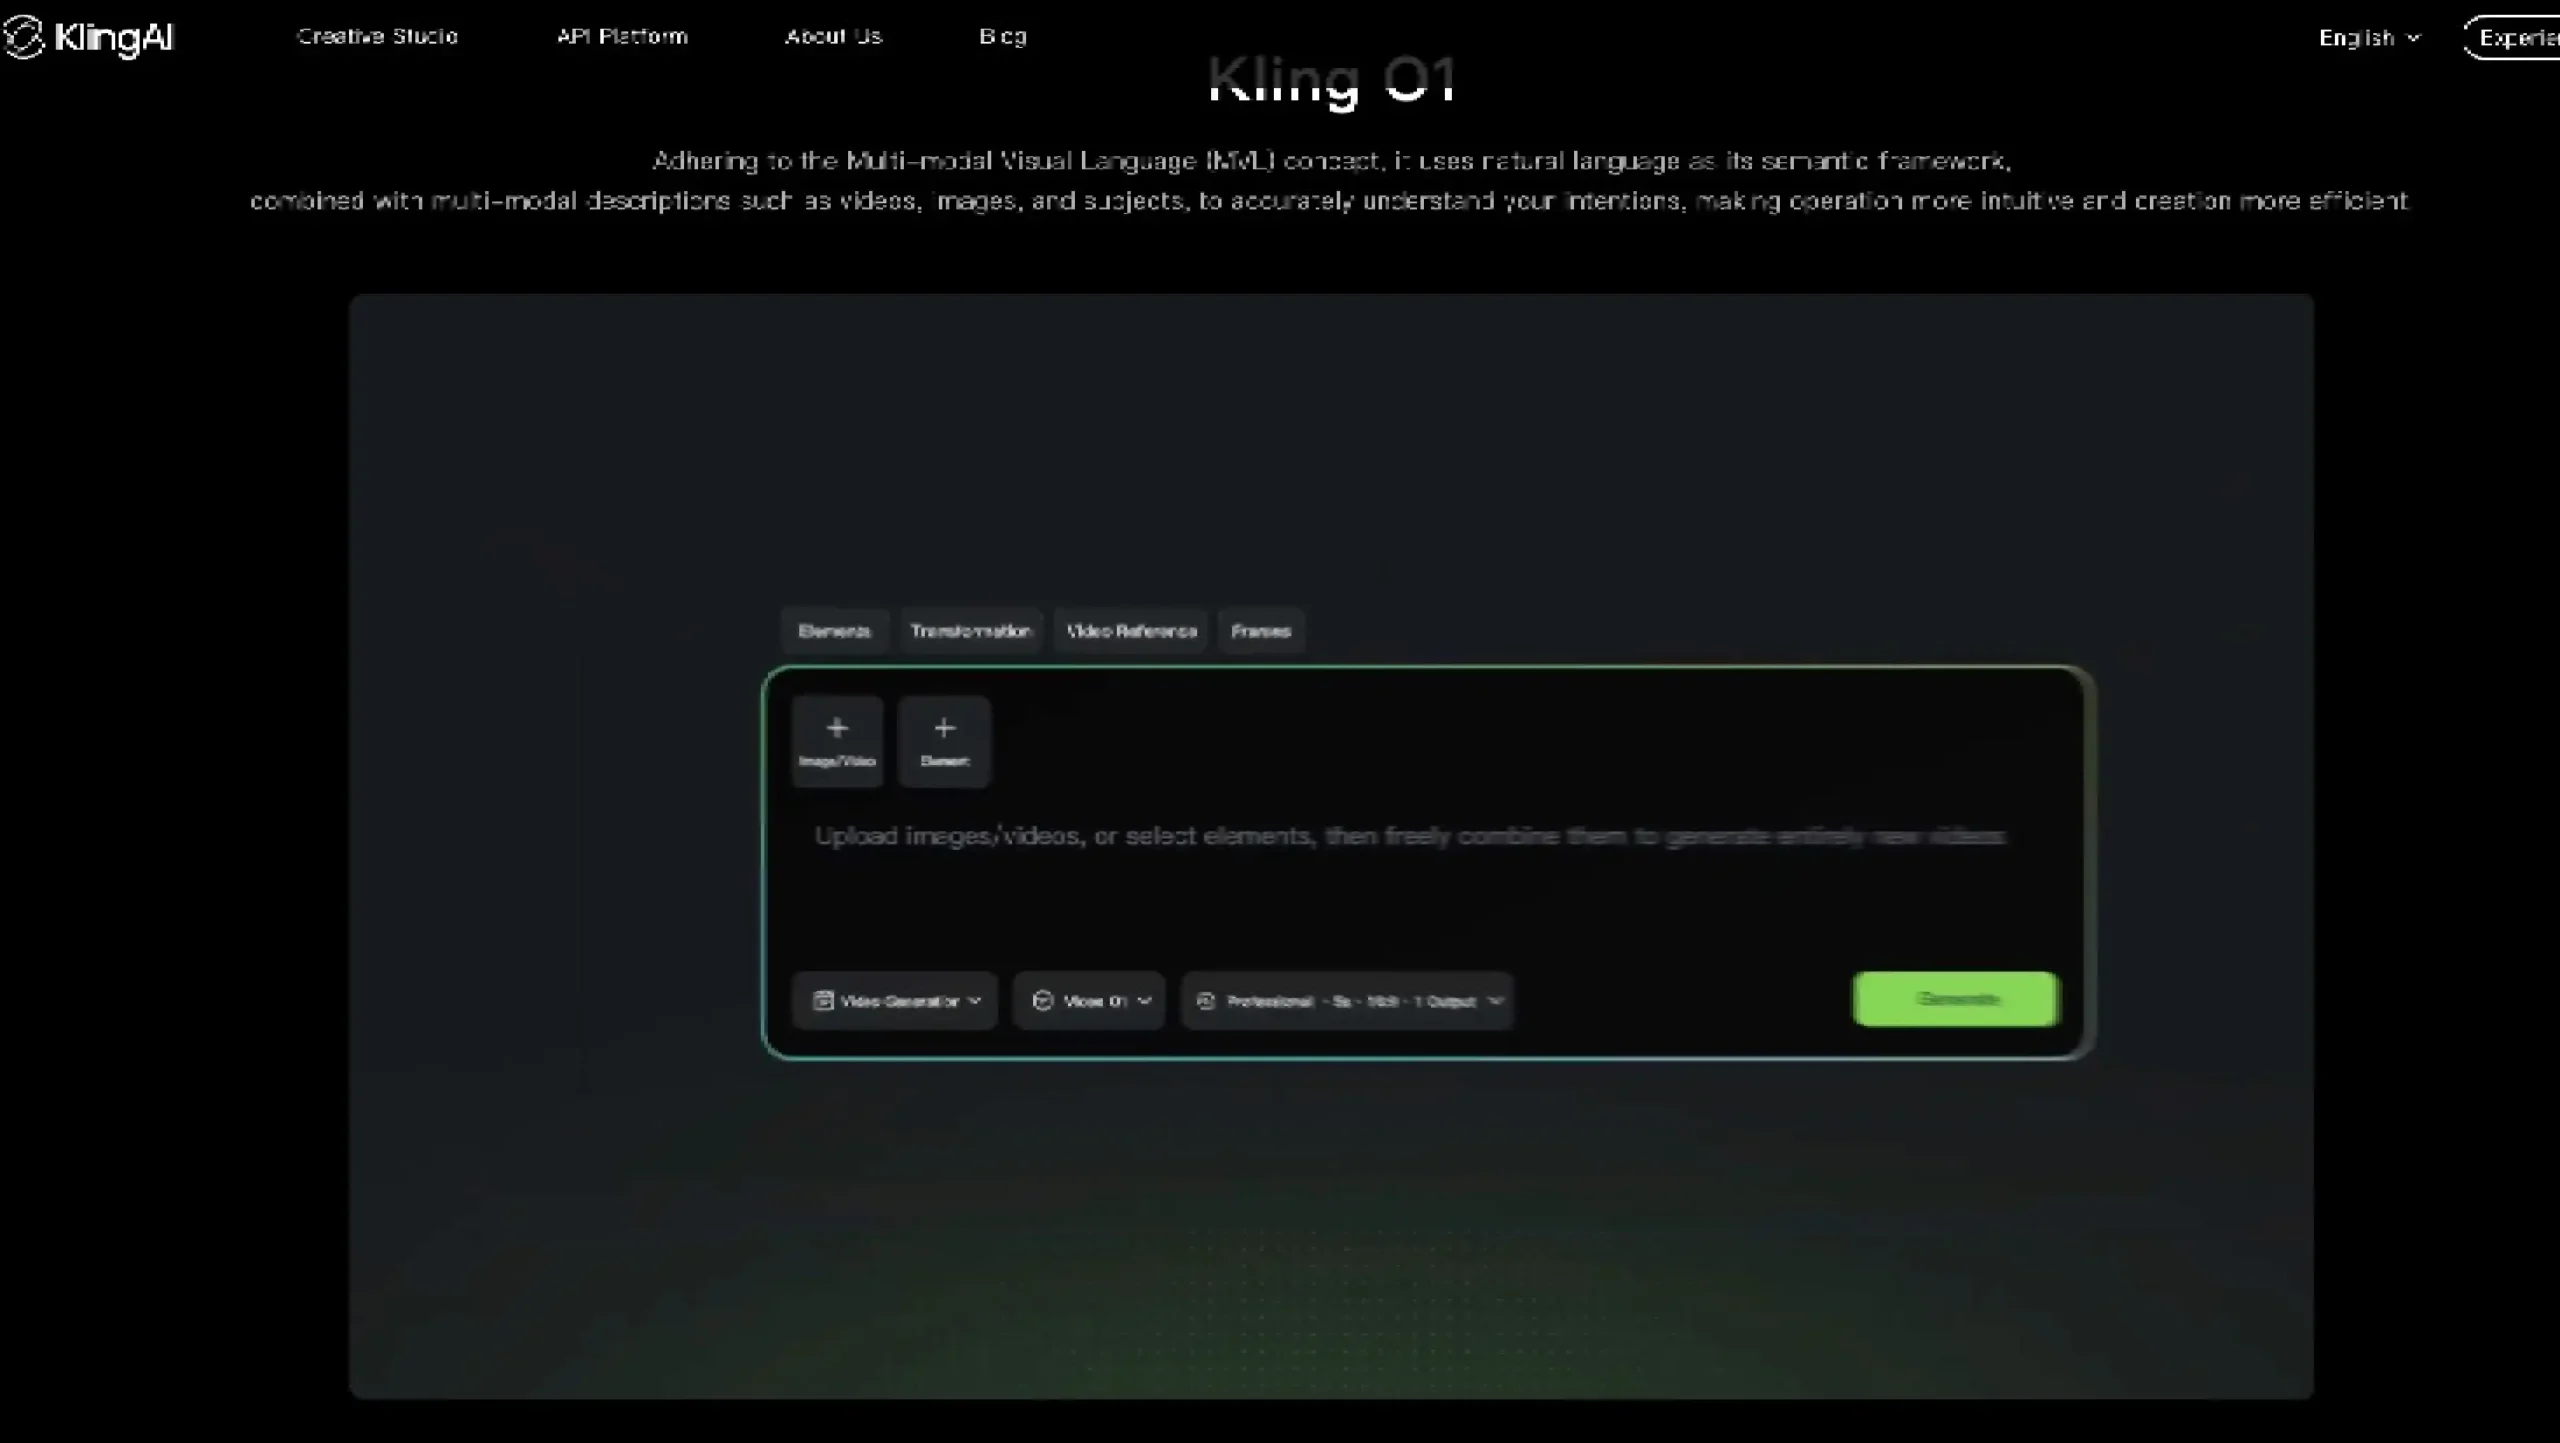Click the KlingAI logo
Screen dimensions: 2560x1443
[88, 38]
